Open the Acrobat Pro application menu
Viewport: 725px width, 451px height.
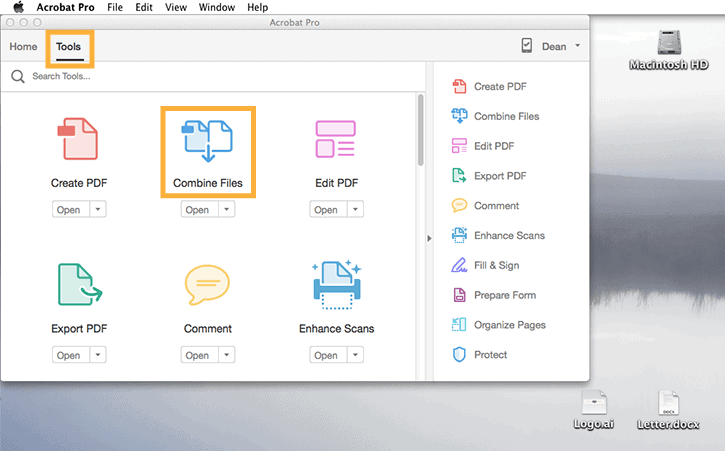[65, 7]
